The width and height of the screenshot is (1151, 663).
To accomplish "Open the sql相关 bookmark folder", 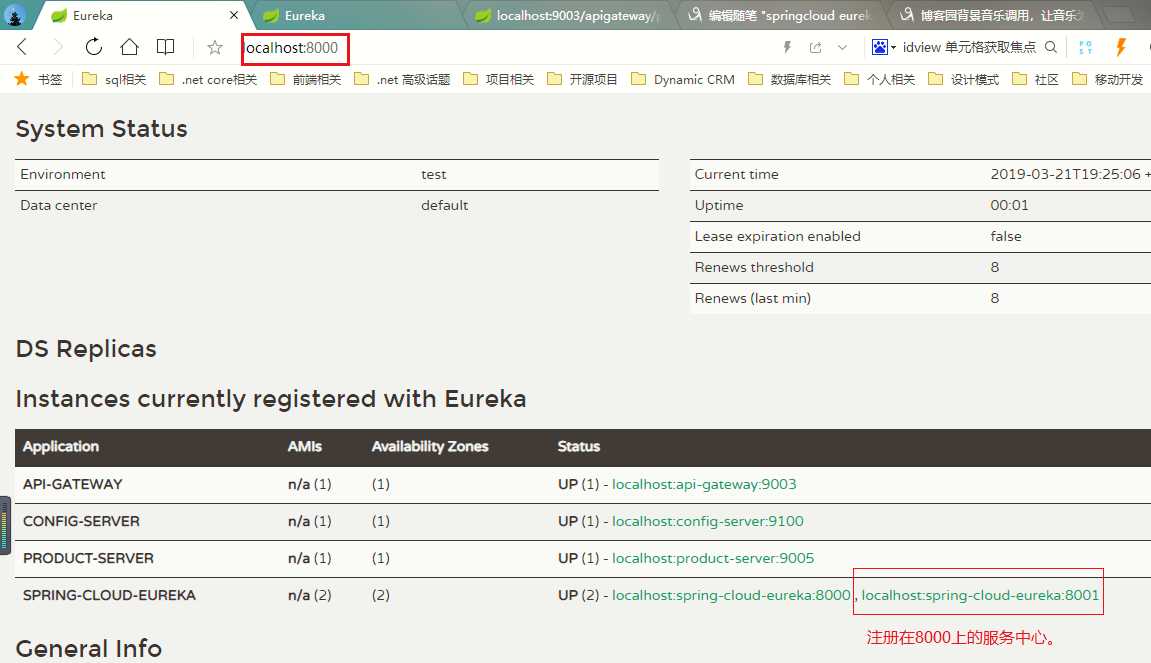I will (114, 79).
